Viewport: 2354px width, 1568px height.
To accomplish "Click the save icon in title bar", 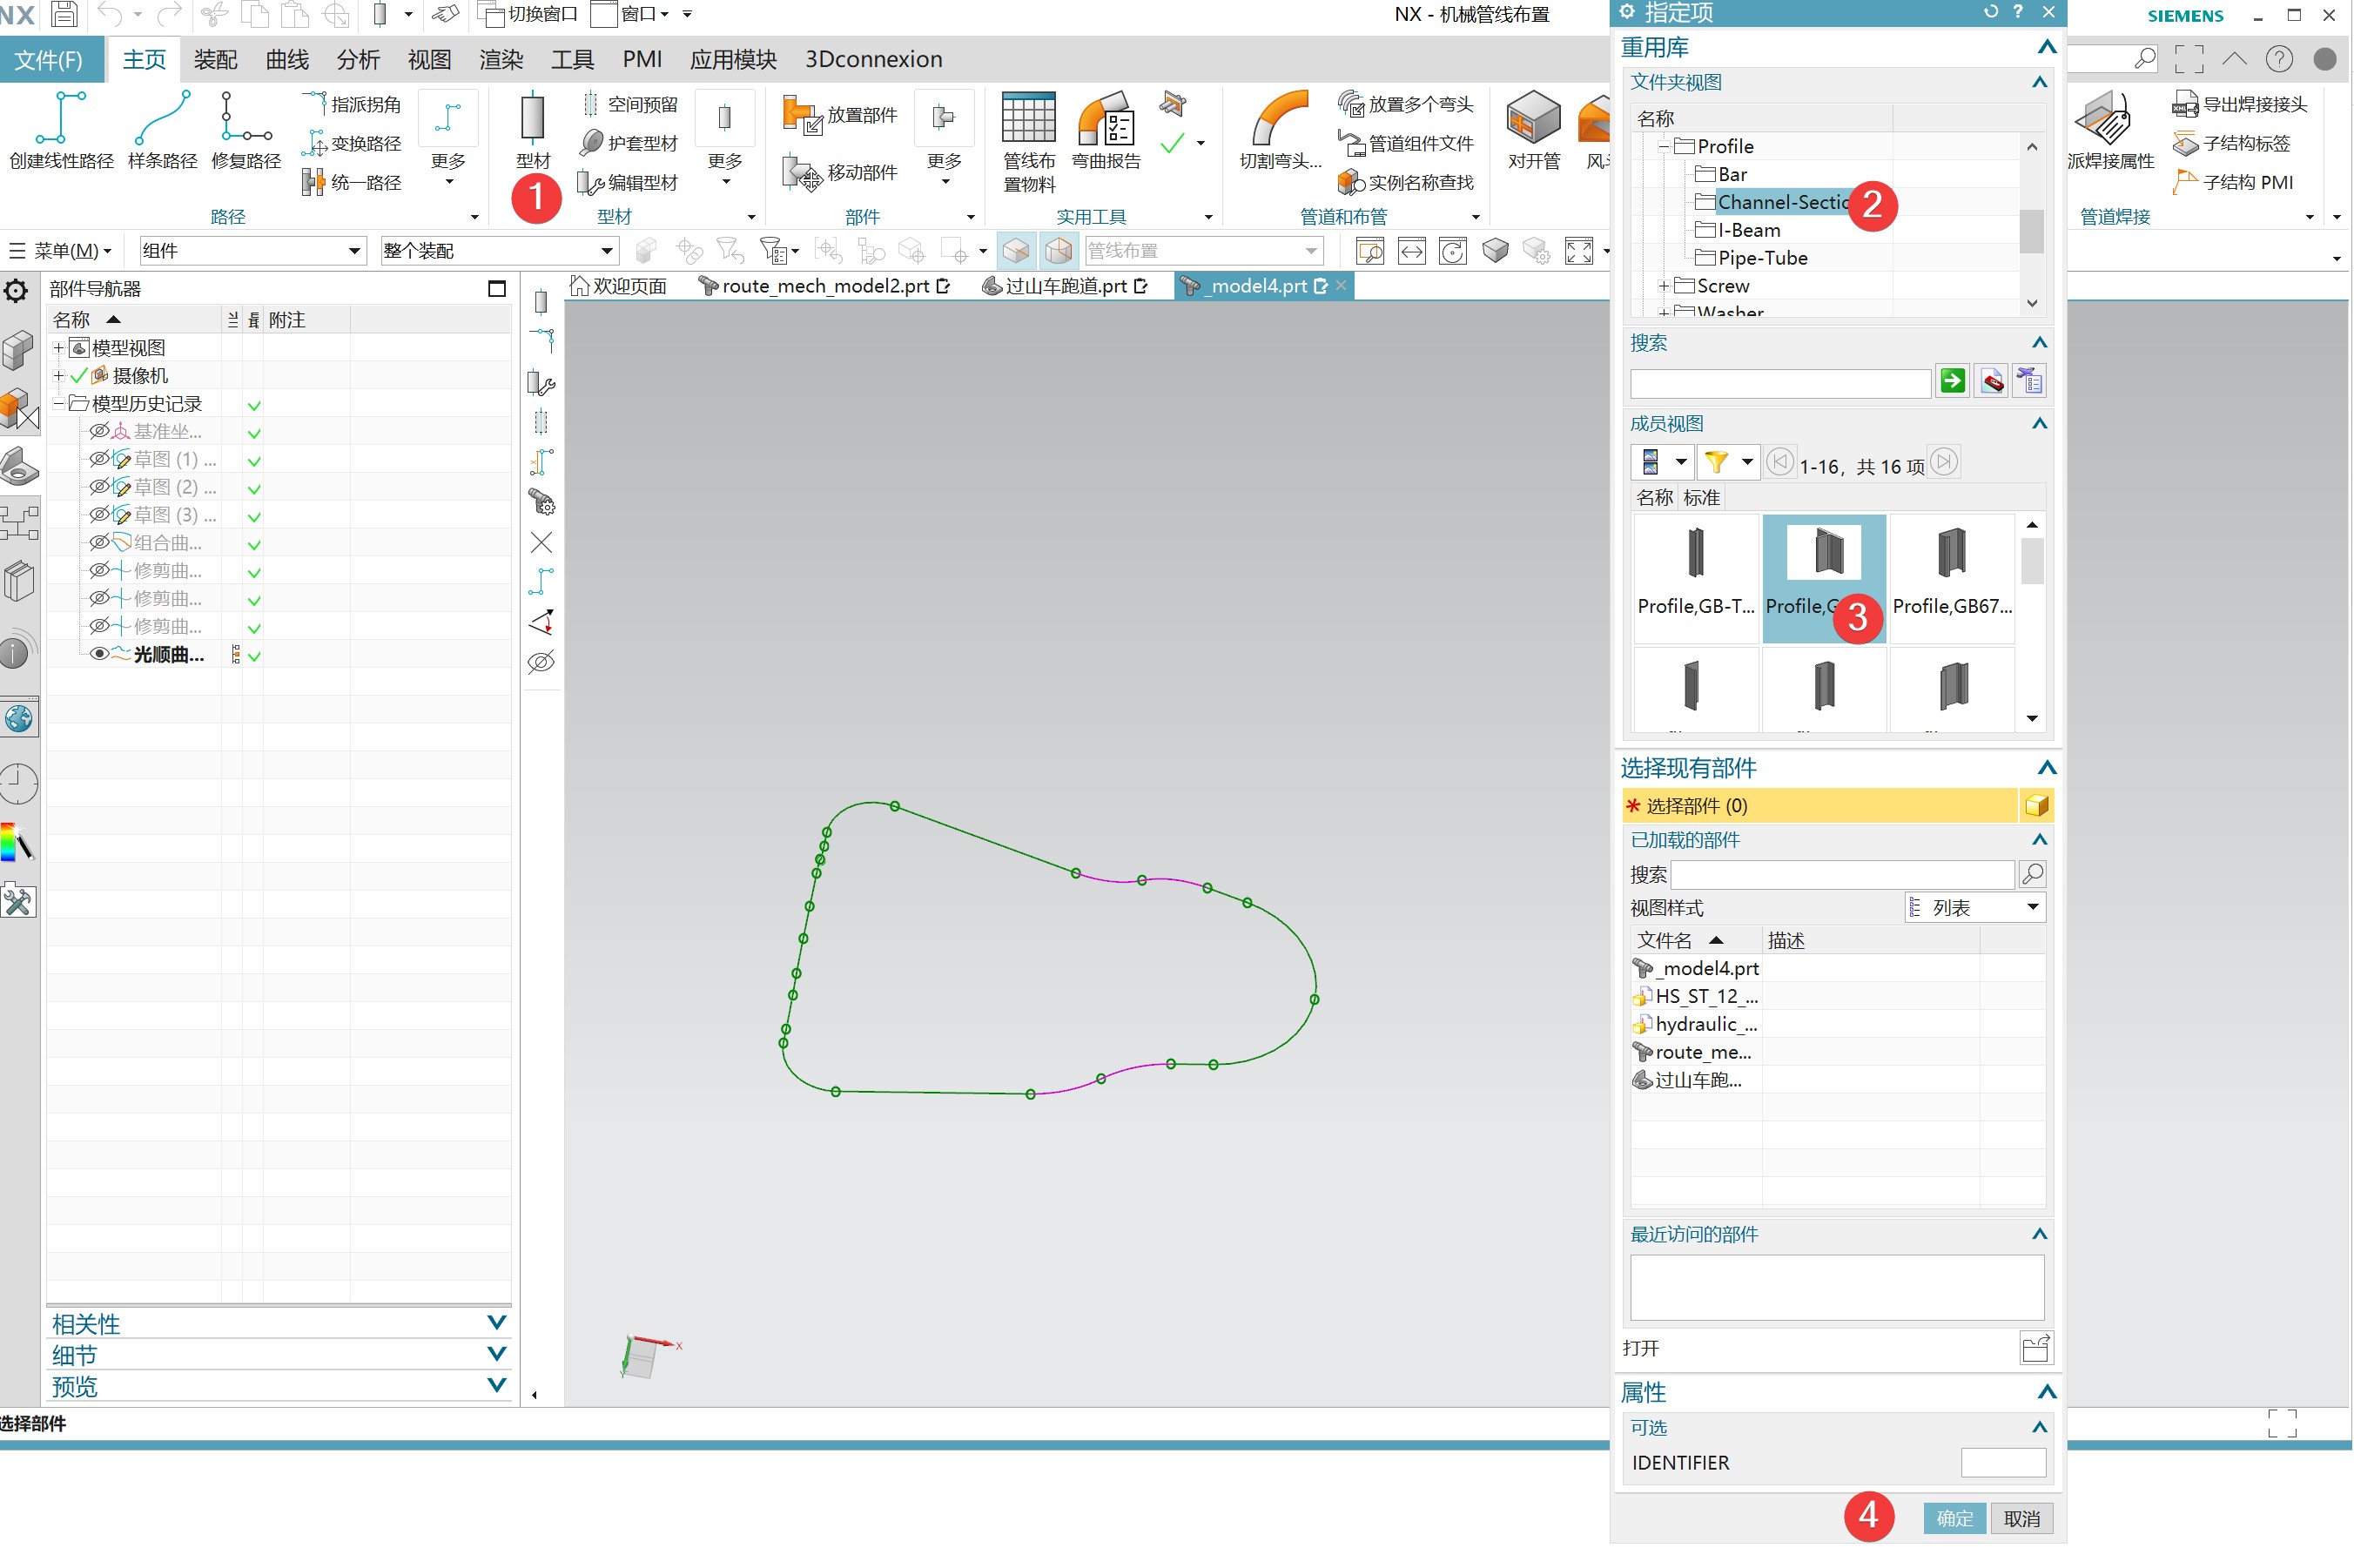I will pos(64,14).
